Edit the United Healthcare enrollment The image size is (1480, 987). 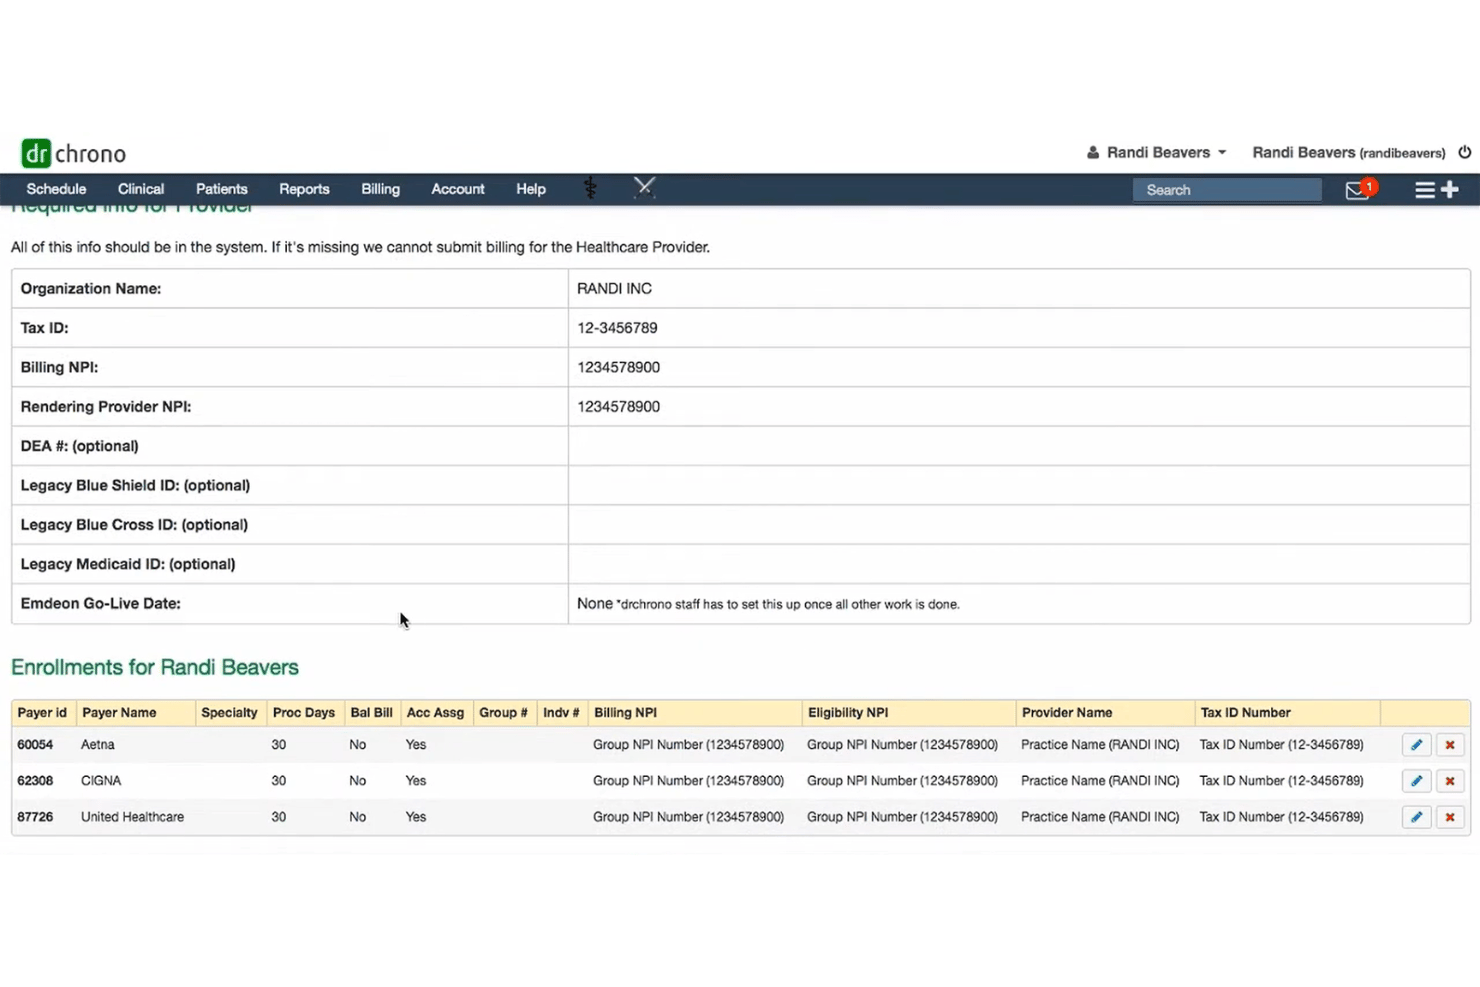1416,817
